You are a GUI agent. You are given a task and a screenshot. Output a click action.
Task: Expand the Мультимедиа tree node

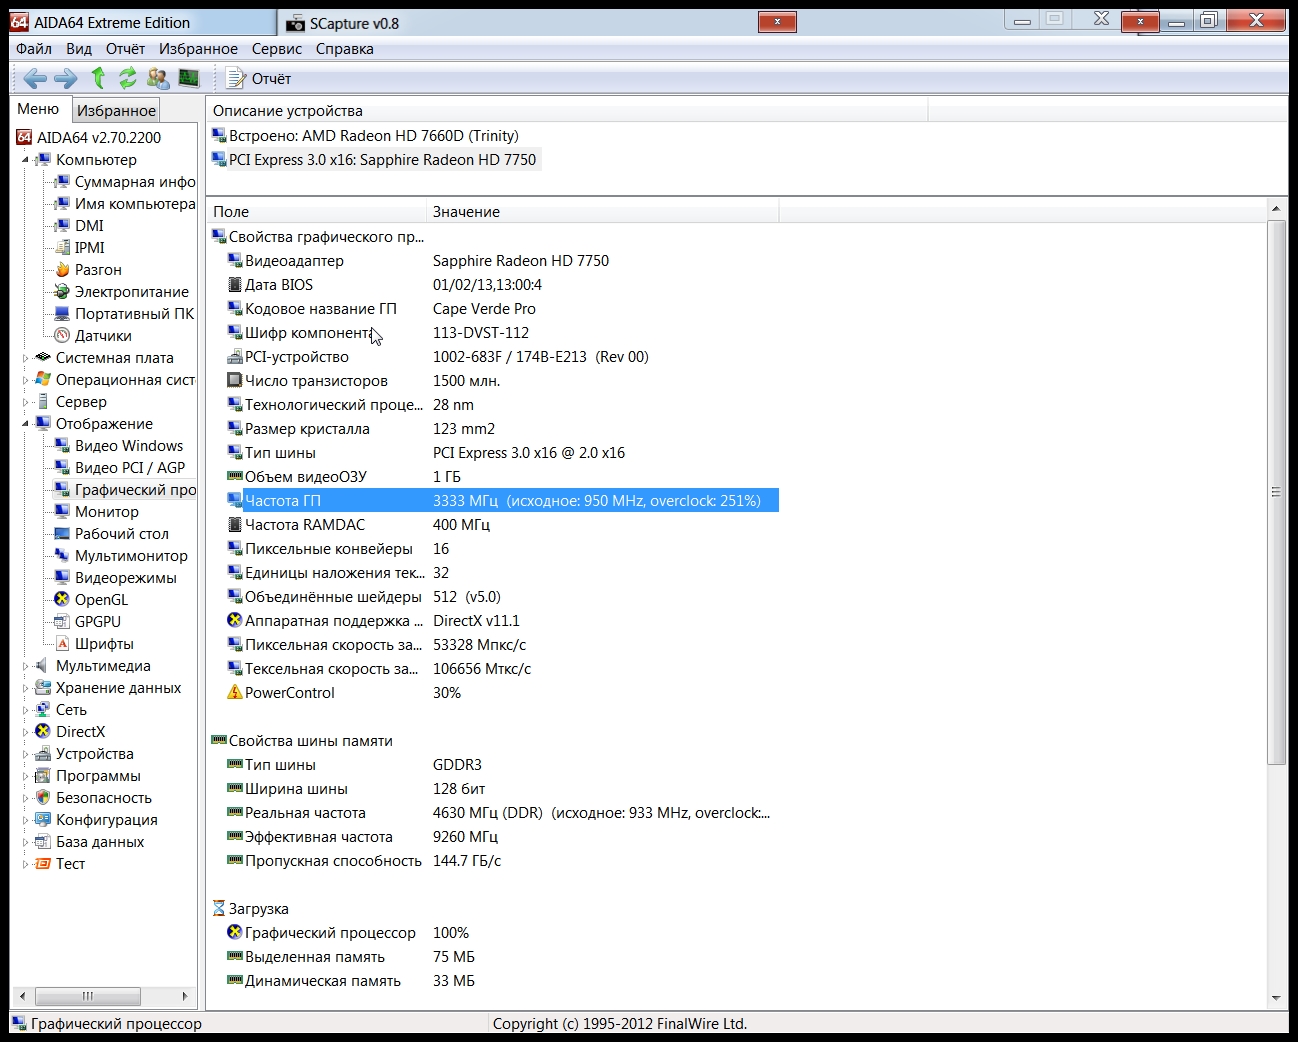pyautogui.click(x=25, y=666)
